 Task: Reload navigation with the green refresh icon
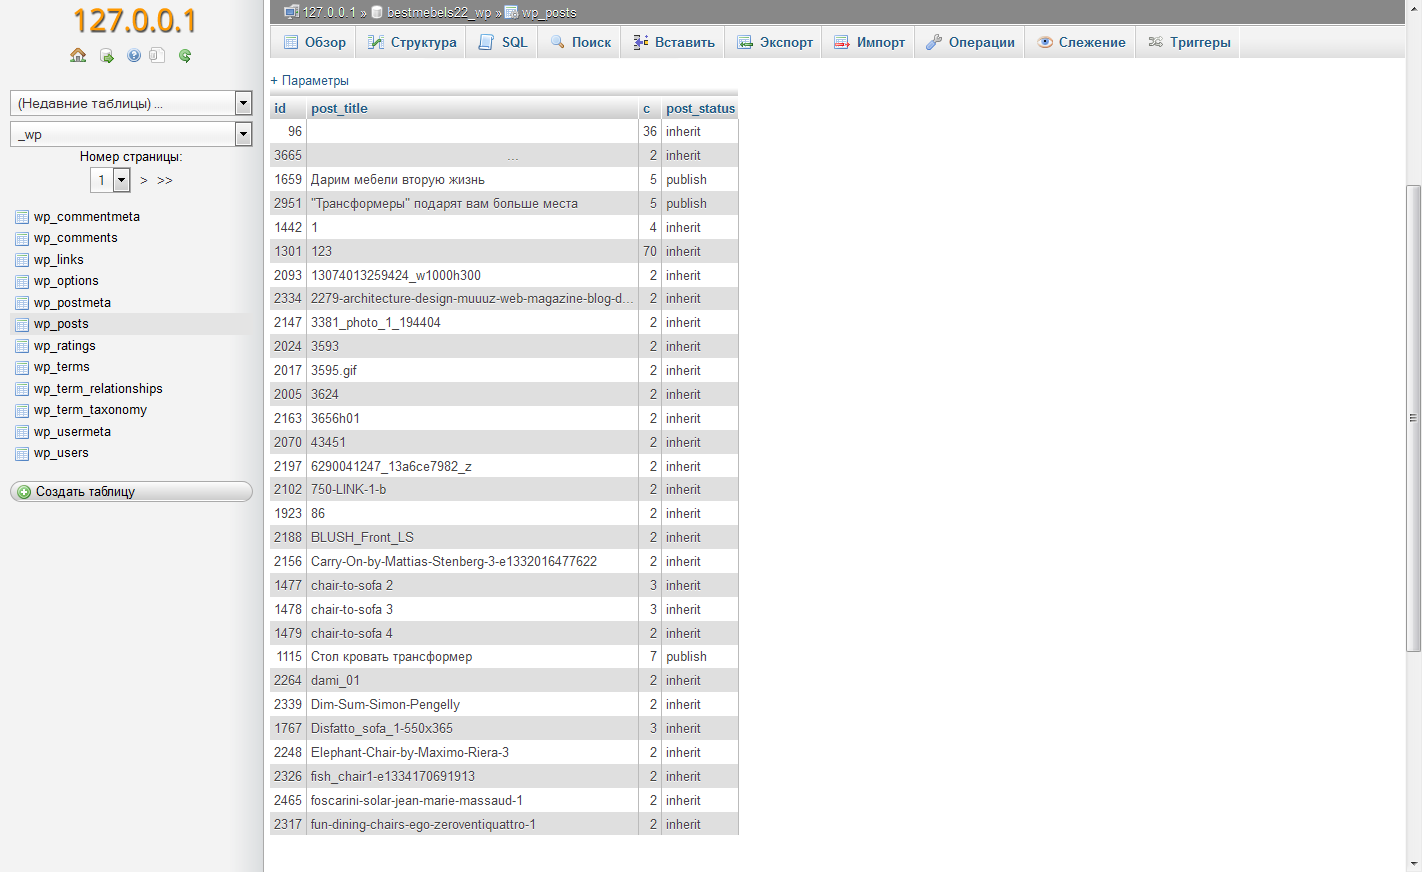[185, 56]
